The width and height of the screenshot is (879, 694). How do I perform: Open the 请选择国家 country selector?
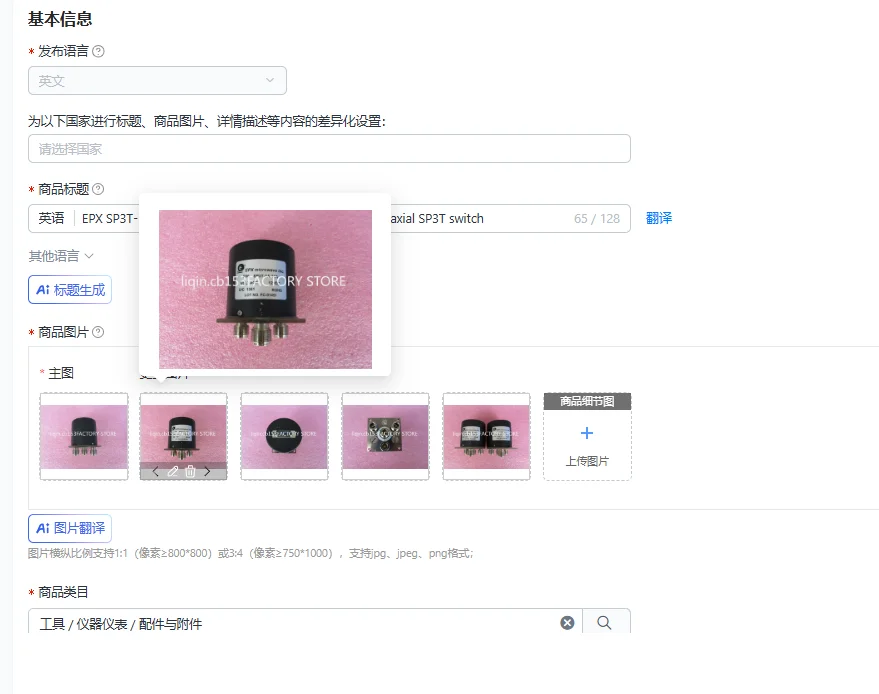(x=330, y=149)
